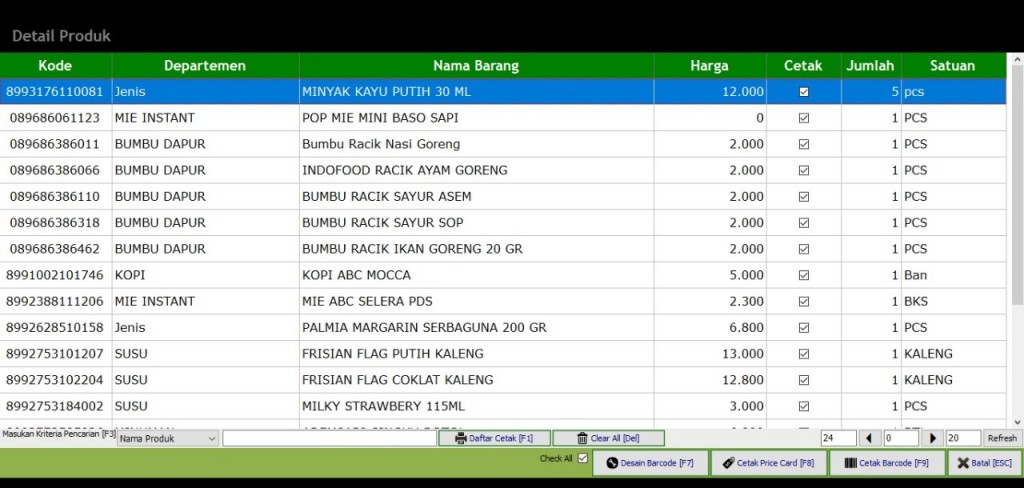The height and width of the screenshot is (488, 1024).
Task: Select code cell 8993176110081
Action: point(56,92)
